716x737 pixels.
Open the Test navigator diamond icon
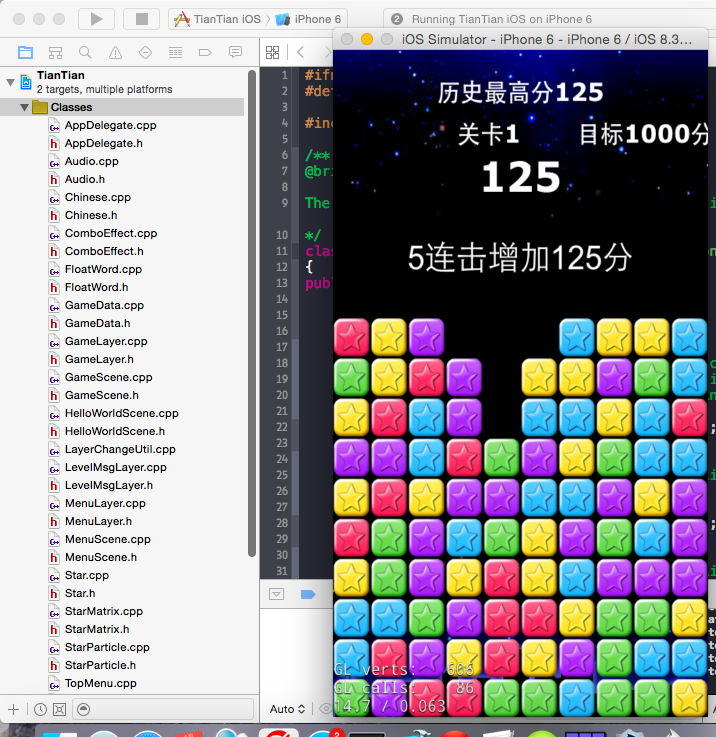coord(145,52)
